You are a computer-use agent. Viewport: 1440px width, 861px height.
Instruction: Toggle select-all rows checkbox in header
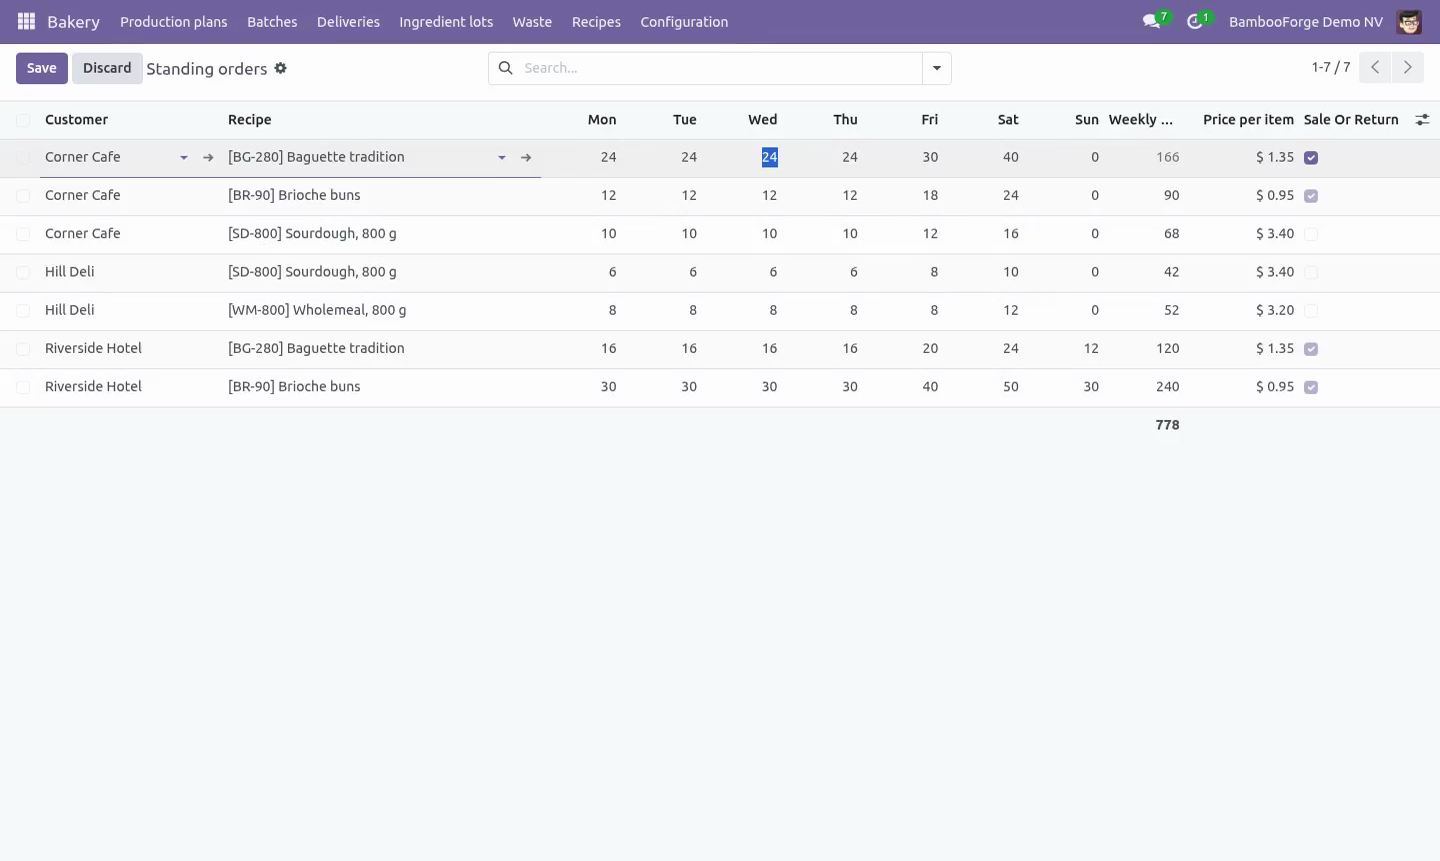pos(23,120)
